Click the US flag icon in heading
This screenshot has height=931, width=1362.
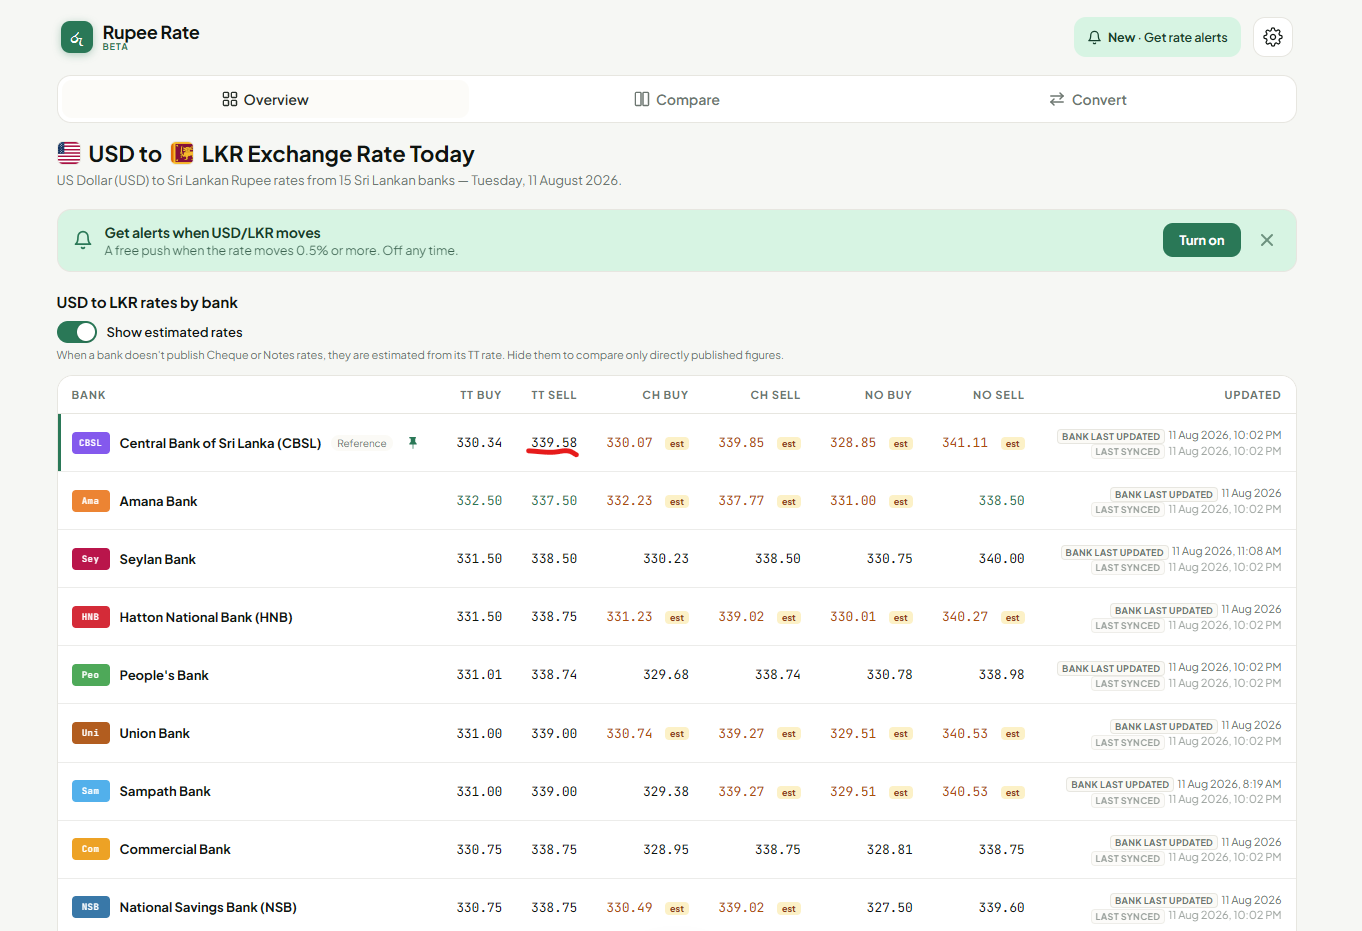[69, 153]
